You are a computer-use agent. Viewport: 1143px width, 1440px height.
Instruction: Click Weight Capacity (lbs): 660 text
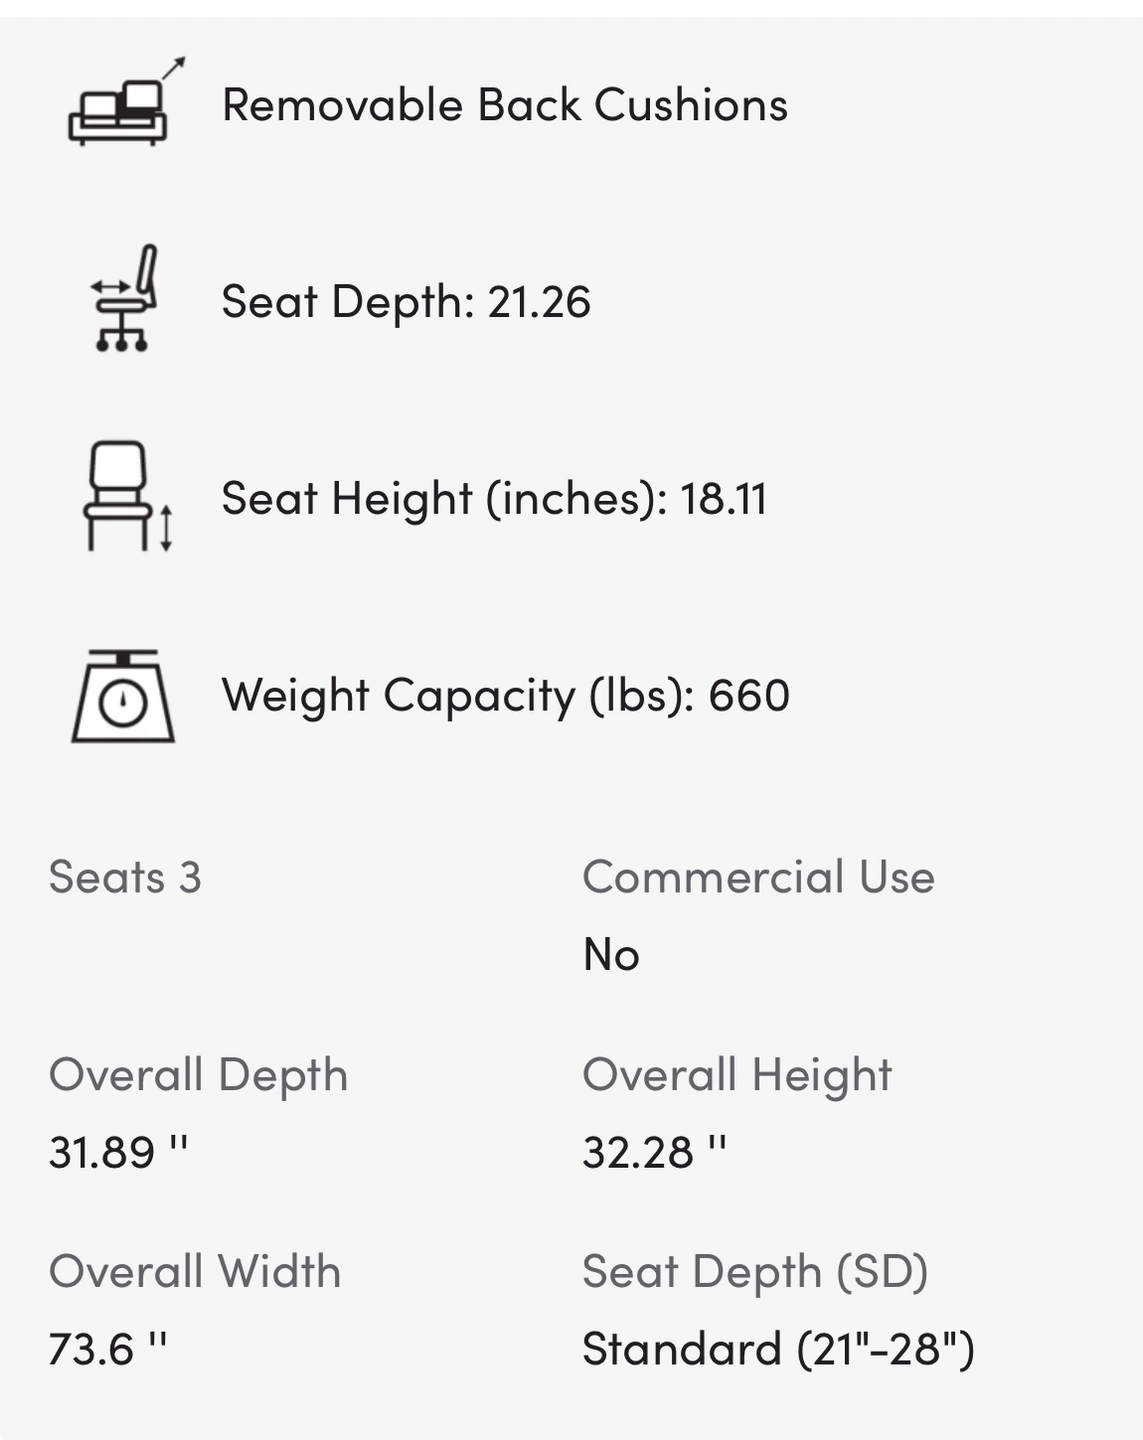coord(505,695)
